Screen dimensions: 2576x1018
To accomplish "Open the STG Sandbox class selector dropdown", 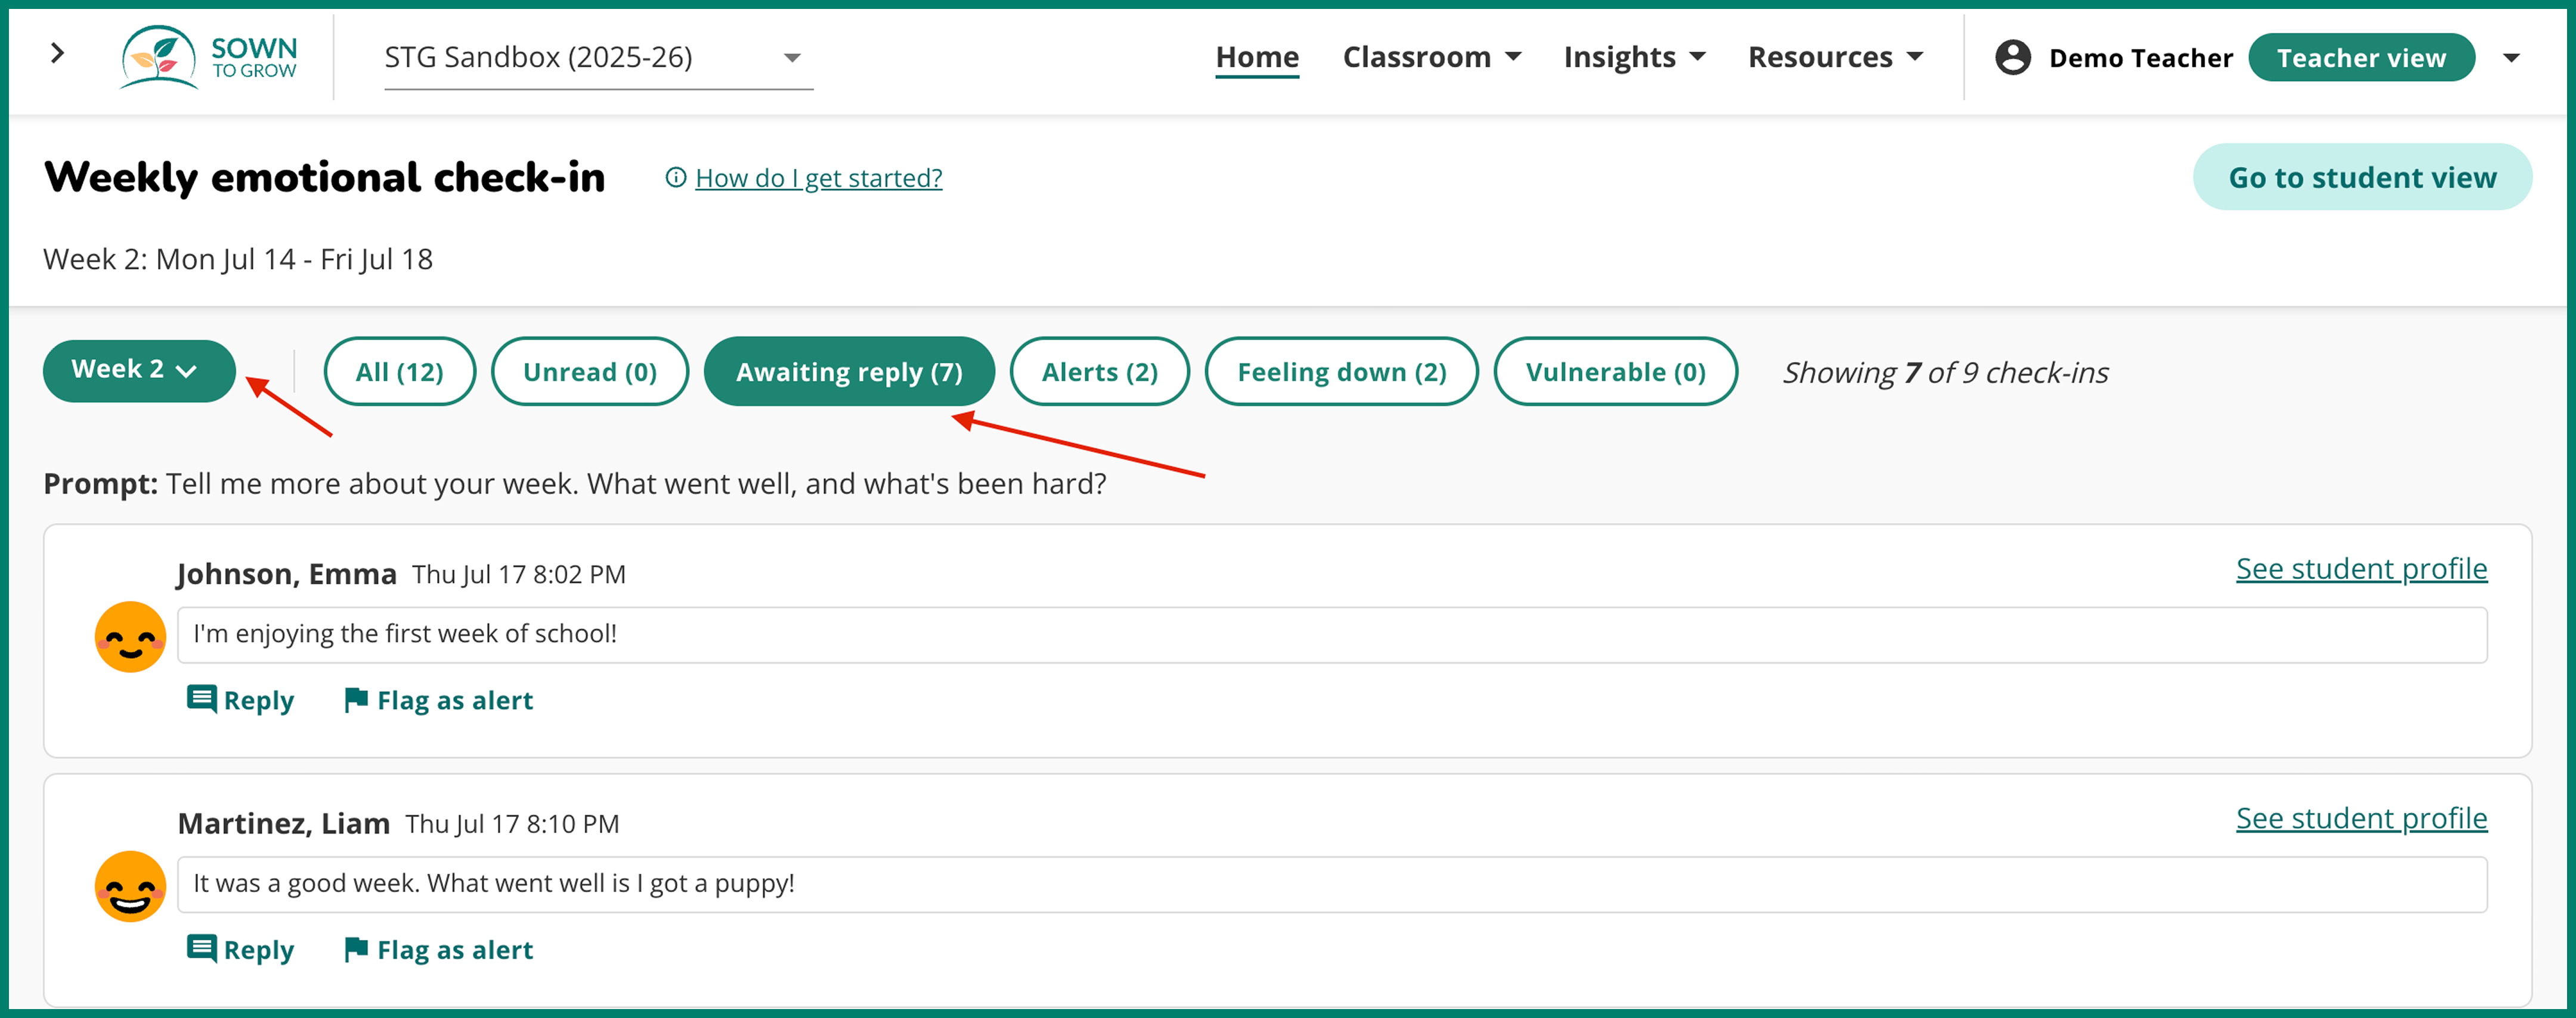I will click(597, 58).
